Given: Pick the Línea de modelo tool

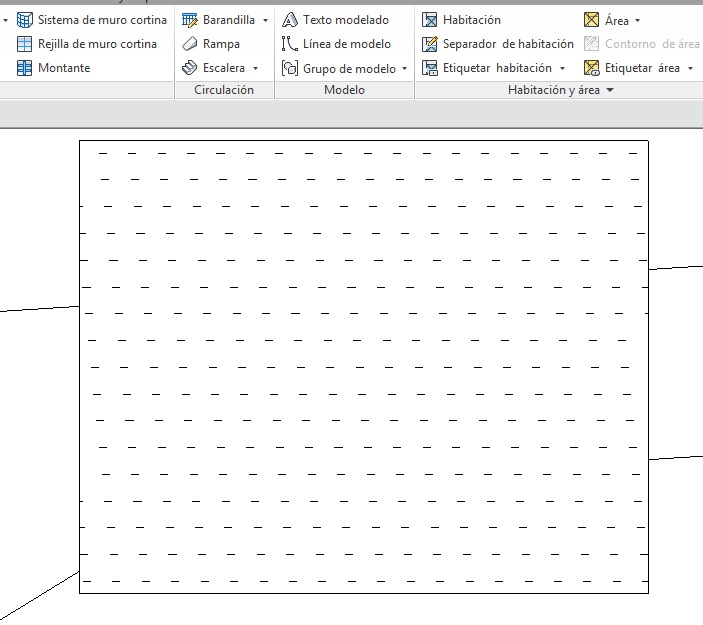Looking at the screenshot, I should click(x=346, y=44).
